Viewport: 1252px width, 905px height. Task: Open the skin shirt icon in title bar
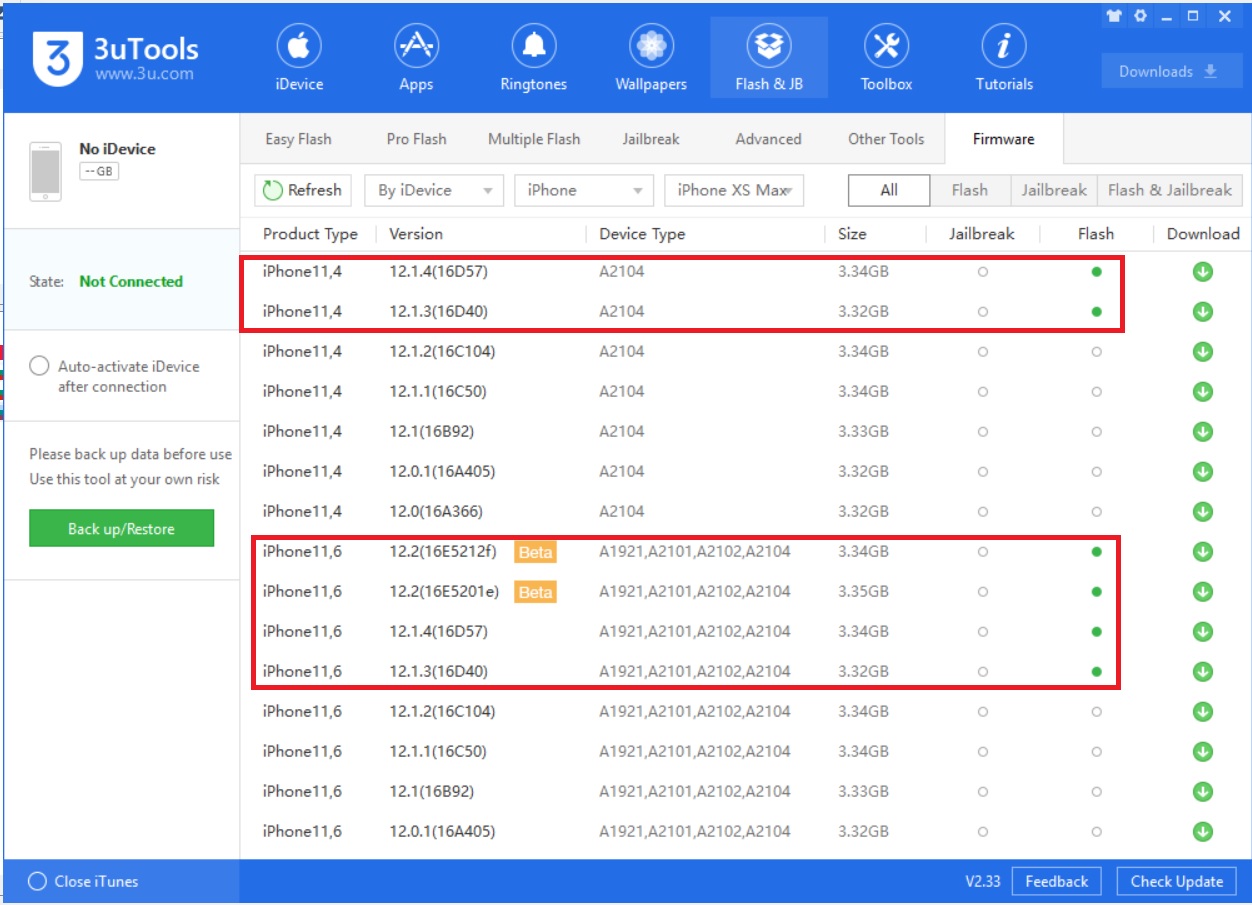point(1114,17)
